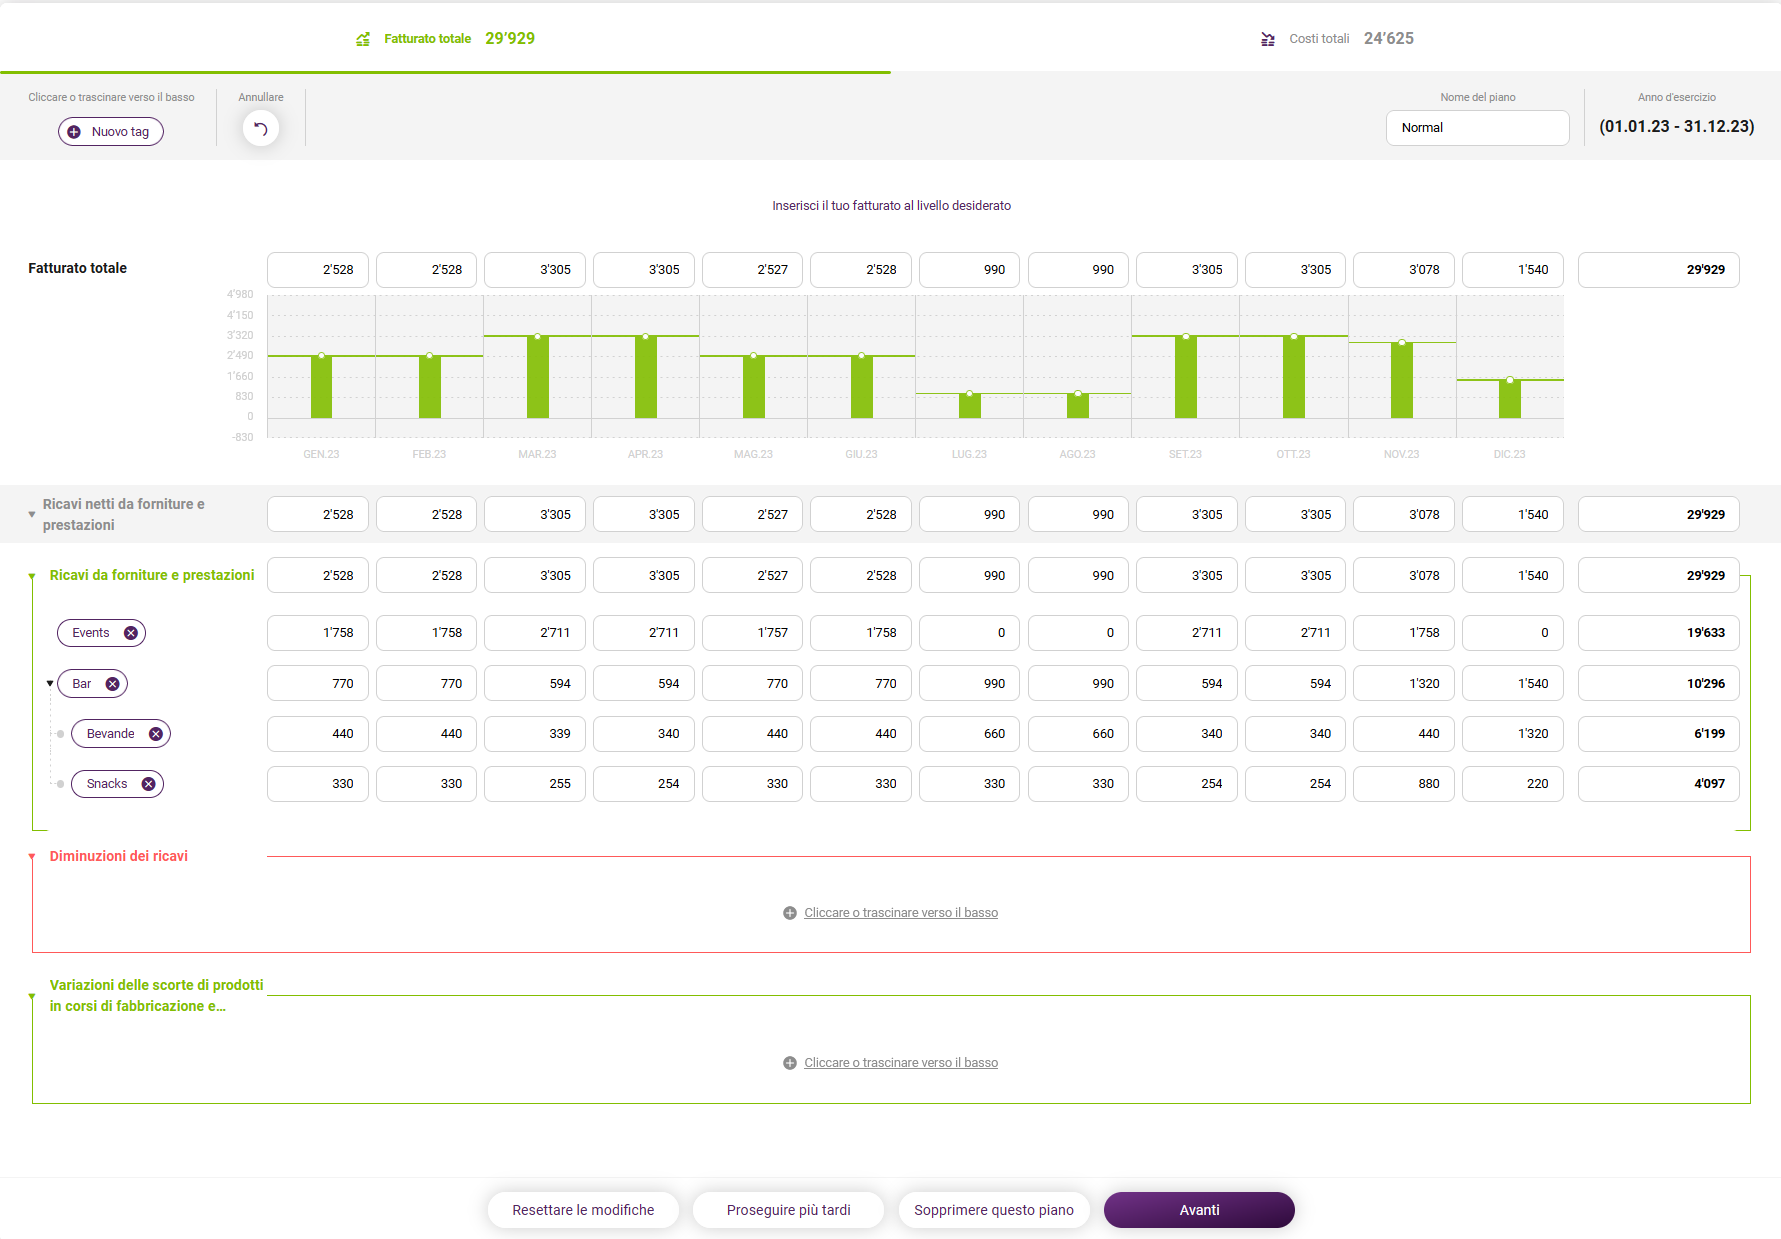Switch to the Fatturato totale tab
Screen dimensions: 1781x1239
tap(445, 38)
